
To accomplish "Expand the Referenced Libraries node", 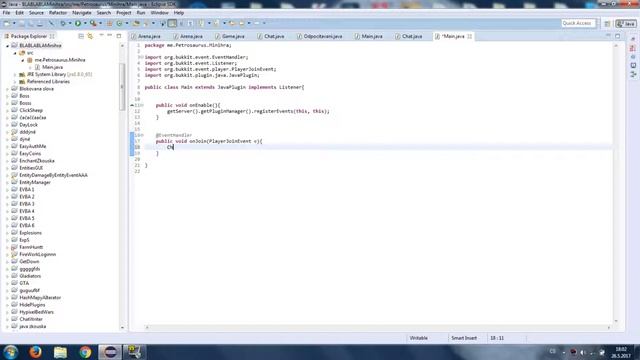I will [x=15, y=82].
